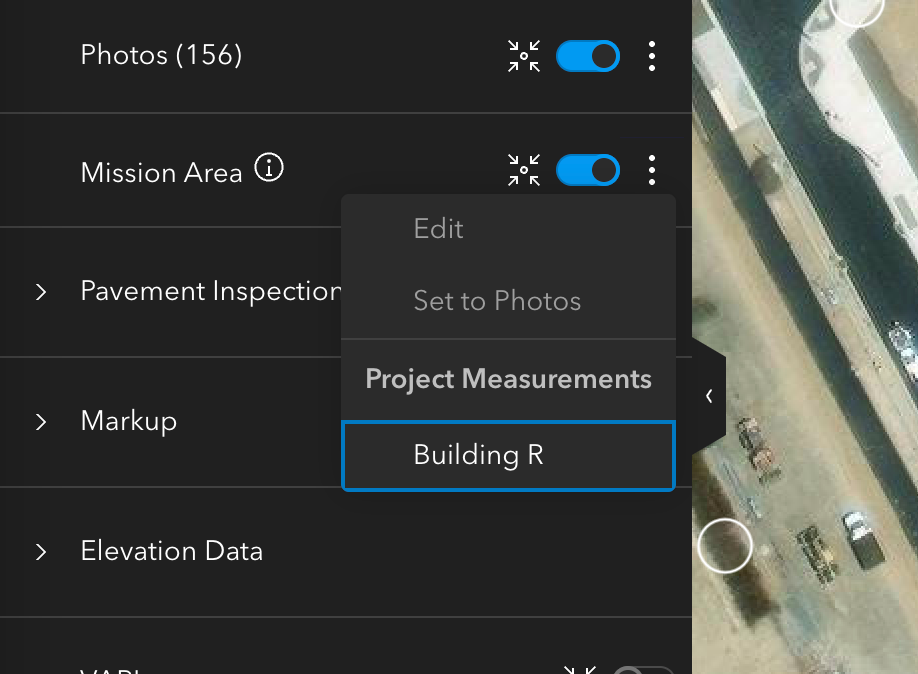Click the Mission Area info icon
918x674 pixels.
[x=269, y=168]
